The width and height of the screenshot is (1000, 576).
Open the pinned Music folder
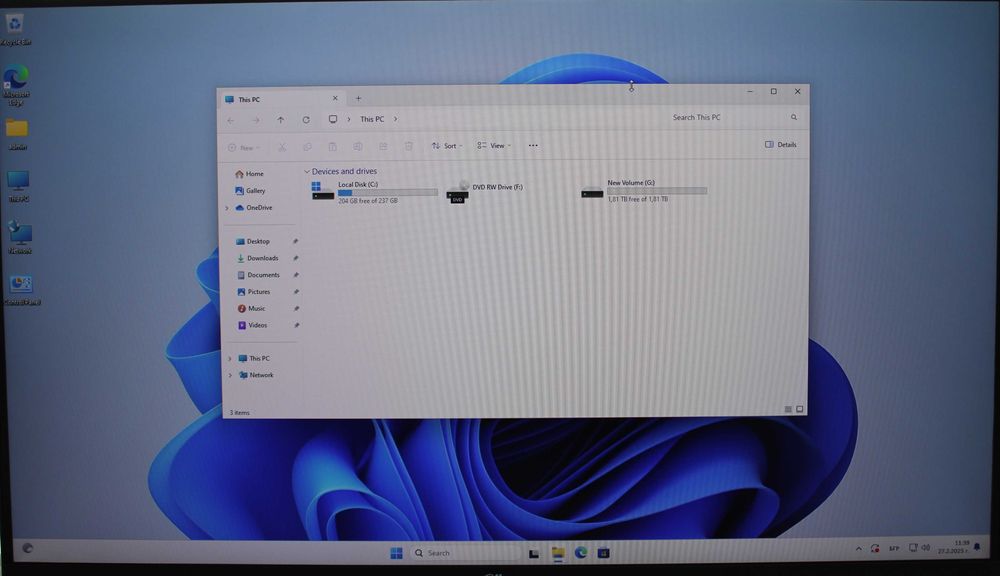click(x=251, y=308)
